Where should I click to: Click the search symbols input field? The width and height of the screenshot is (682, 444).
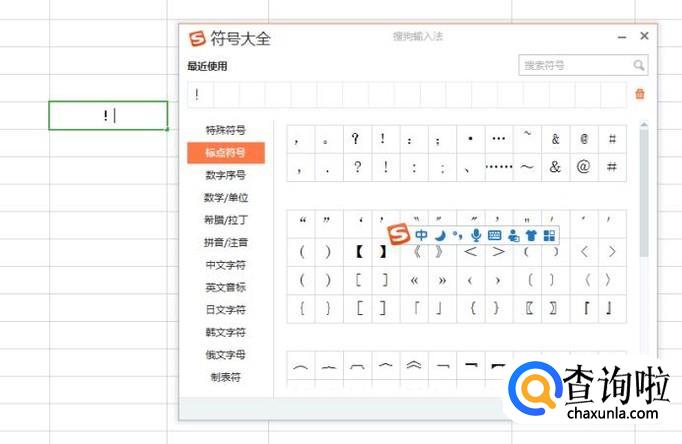point(575,65)
